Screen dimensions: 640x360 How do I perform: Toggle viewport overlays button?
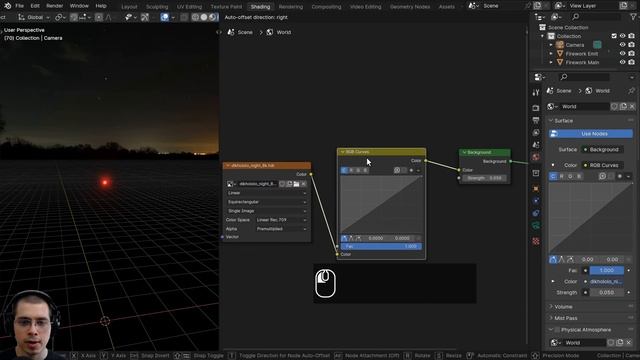164,17
